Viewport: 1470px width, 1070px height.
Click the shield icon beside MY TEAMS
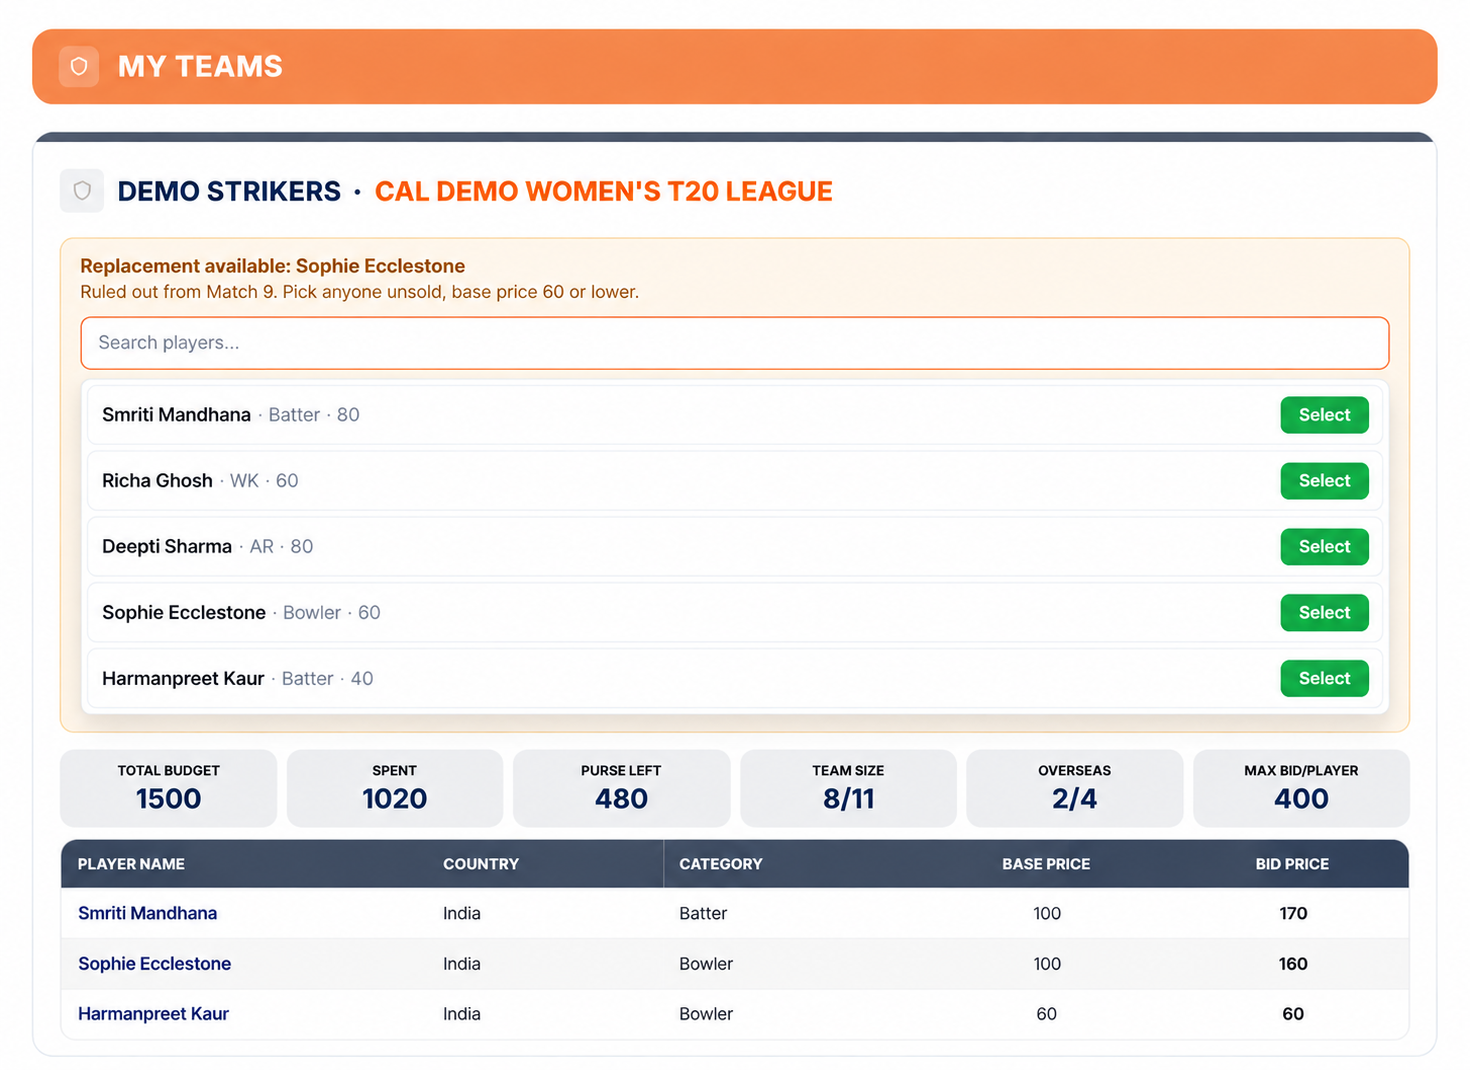(x=79, y=67)
